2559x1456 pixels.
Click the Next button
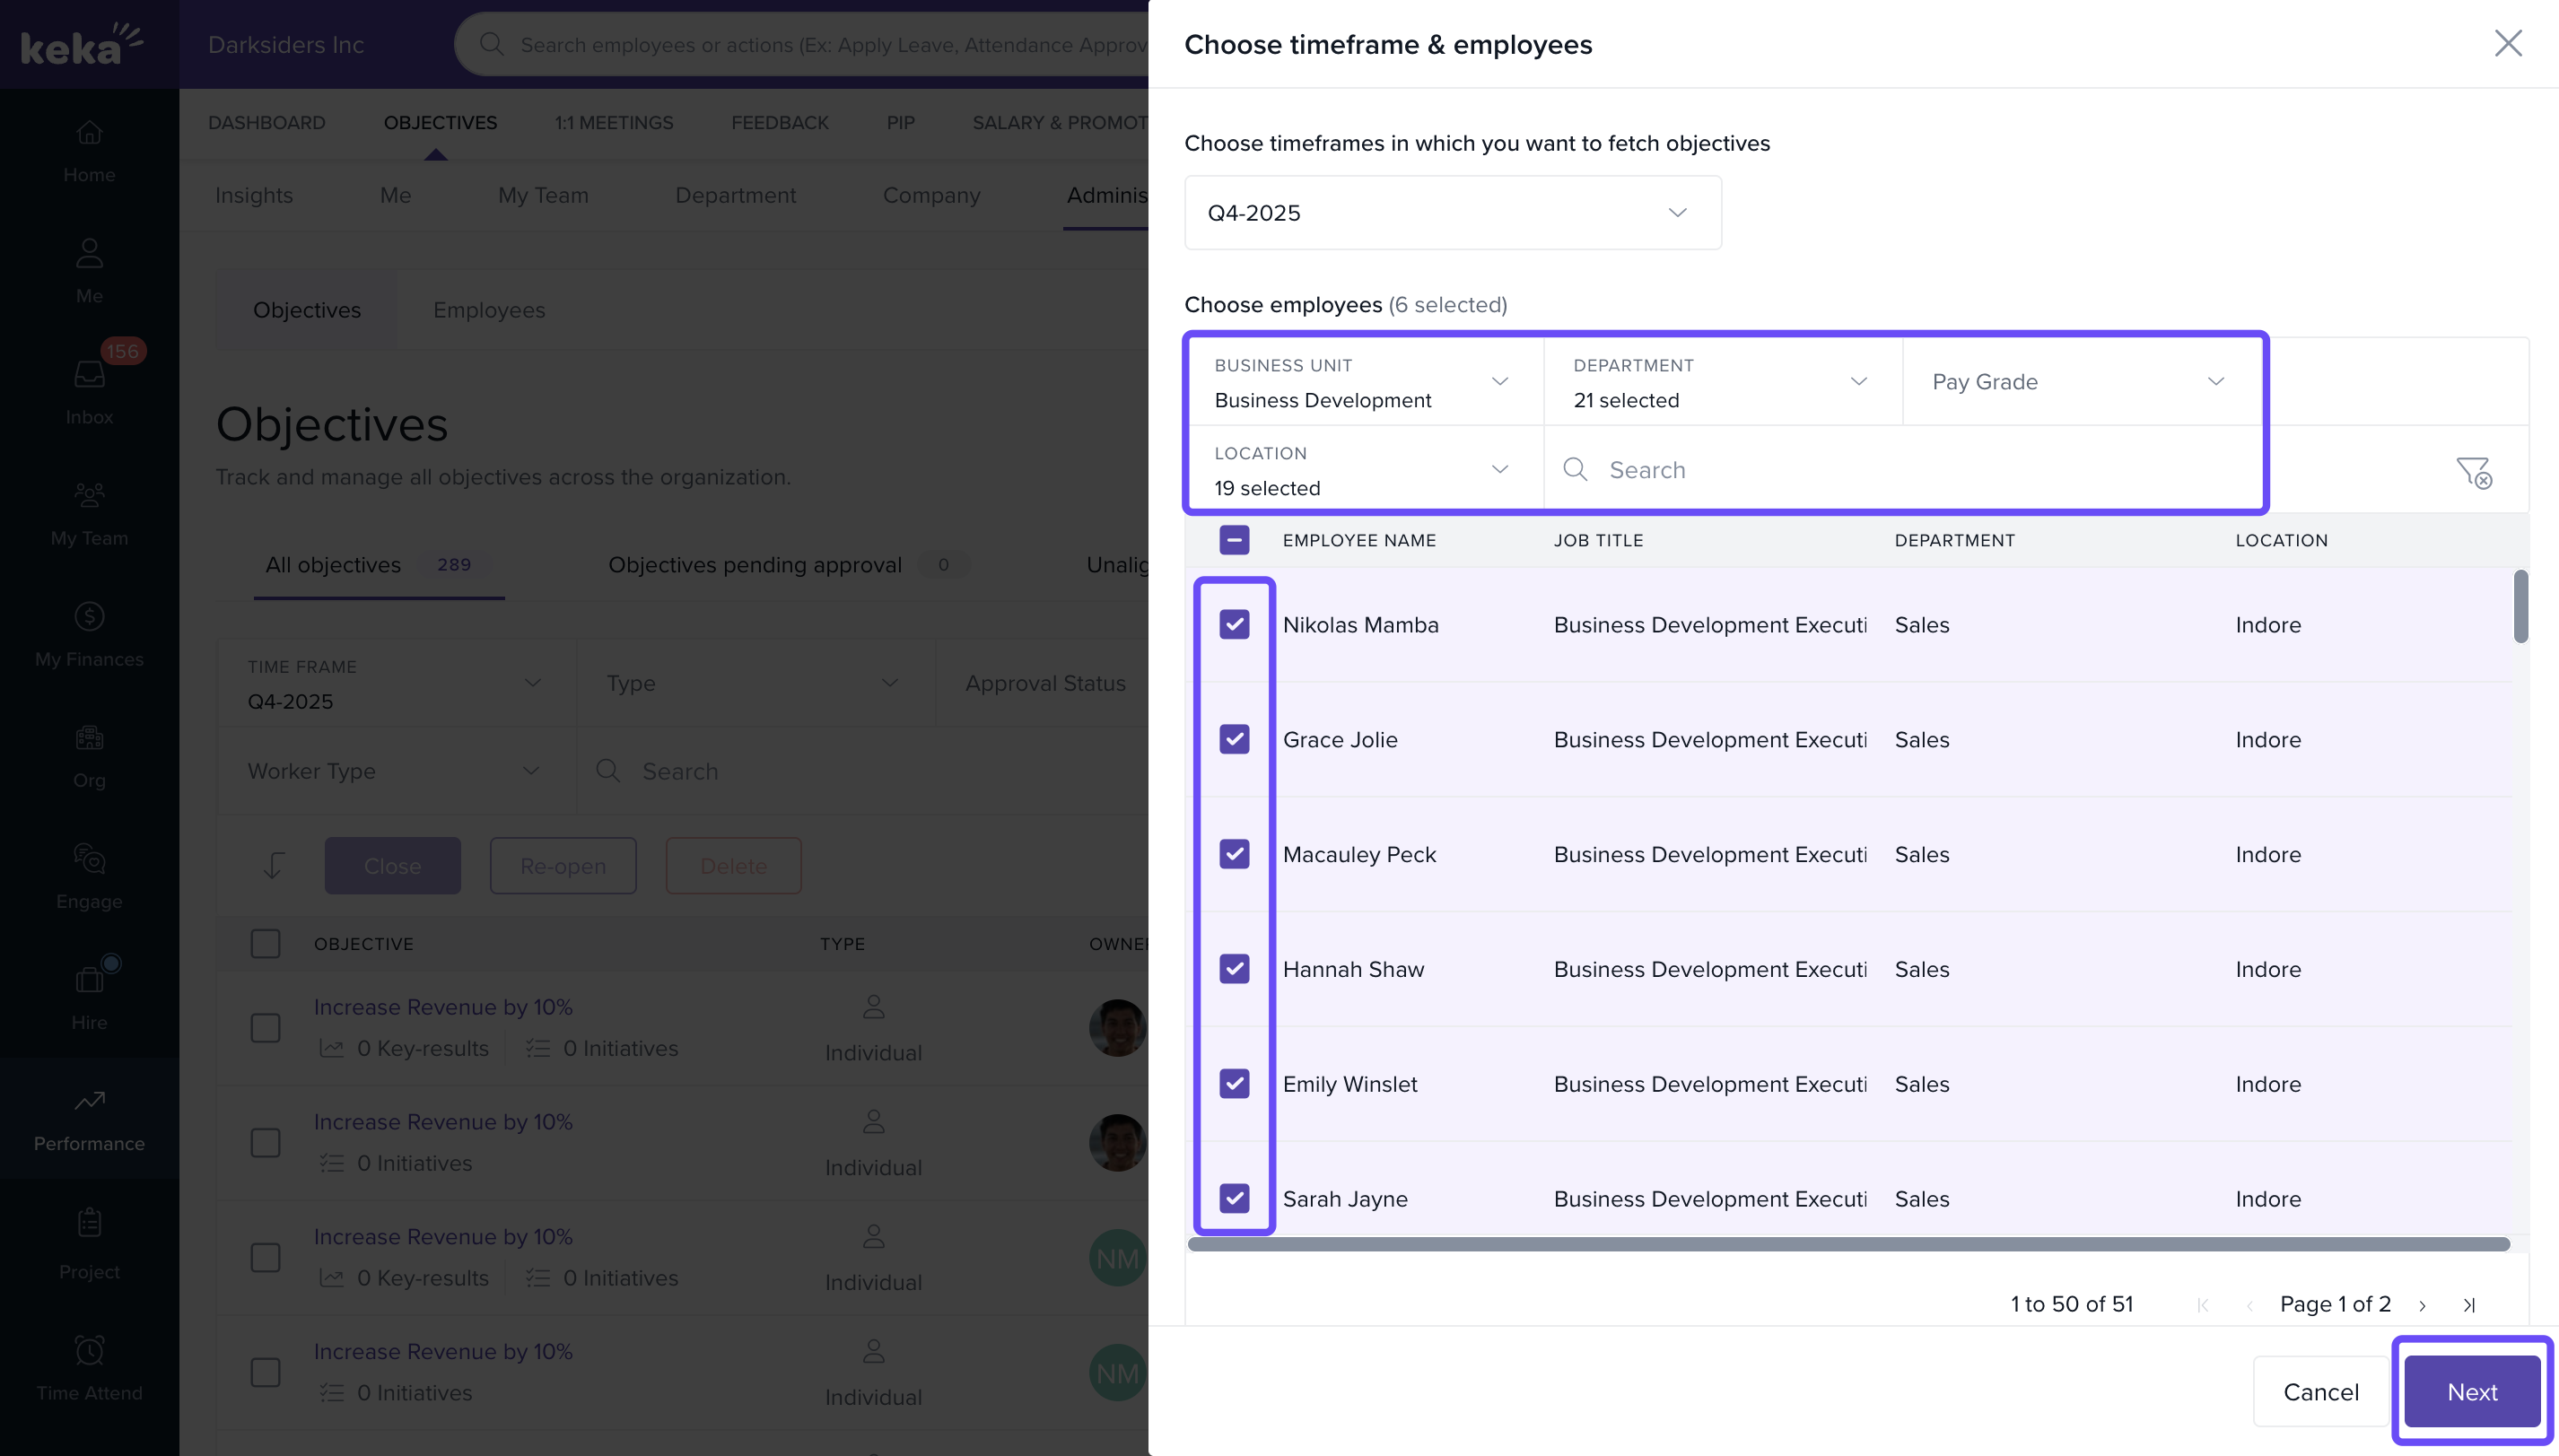2471,1392
